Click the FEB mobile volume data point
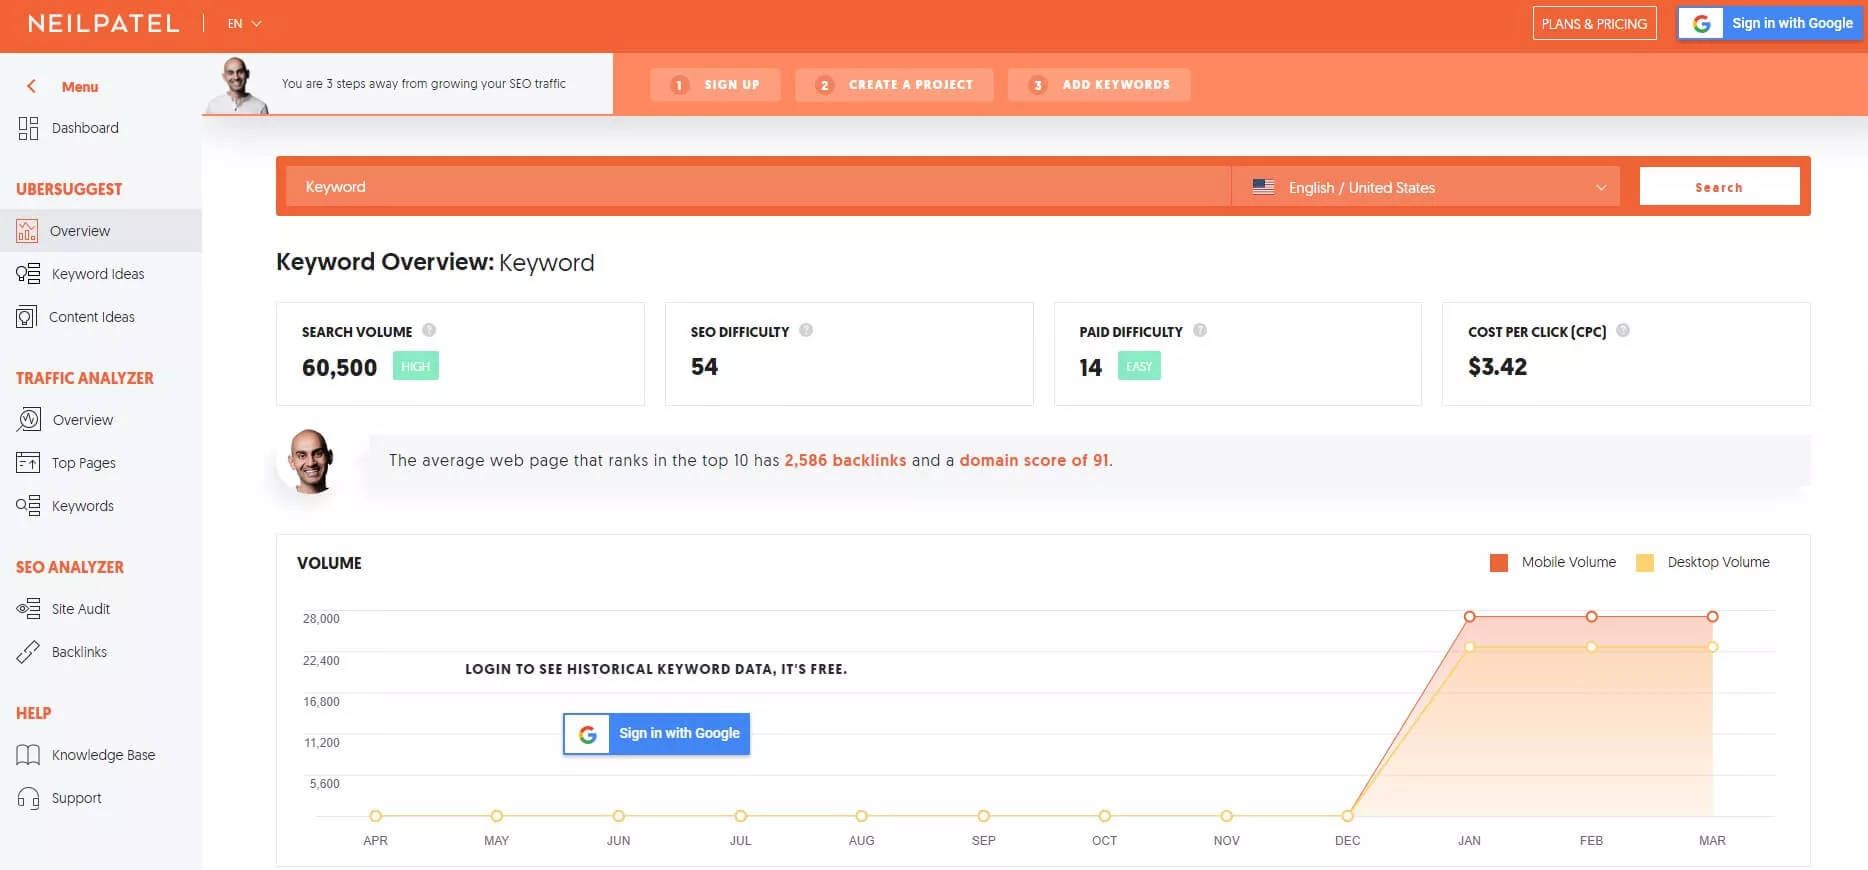The image size is (1868, 870). click(x=1591, y=617)
